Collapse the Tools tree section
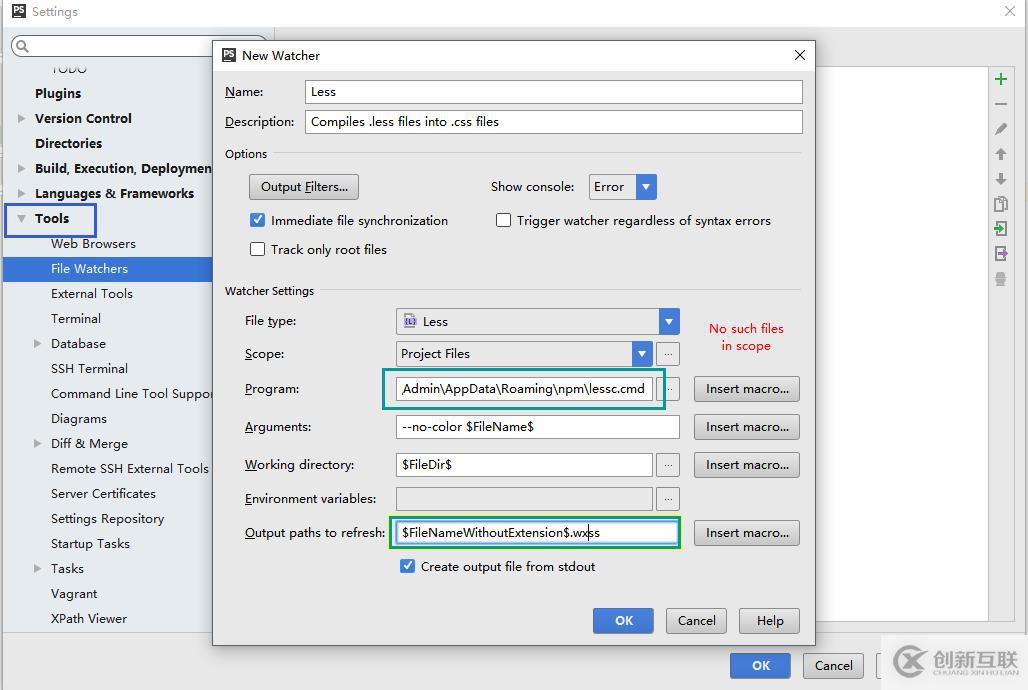Viewport: 1028px width, 690px height. point(22,218)
